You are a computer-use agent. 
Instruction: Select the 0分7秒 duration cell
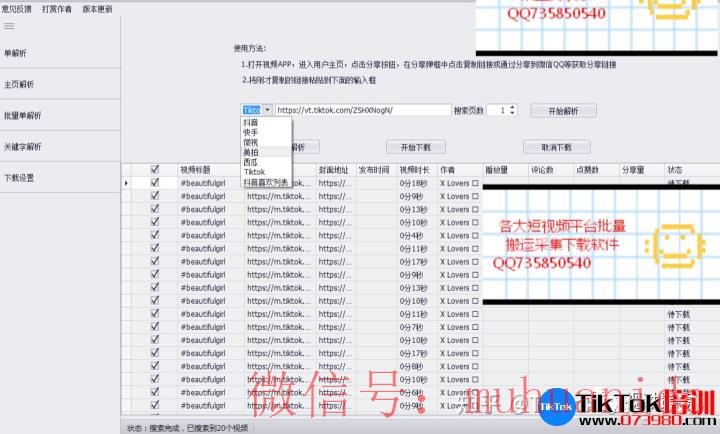pyautogui.click(x=417, y=327)
